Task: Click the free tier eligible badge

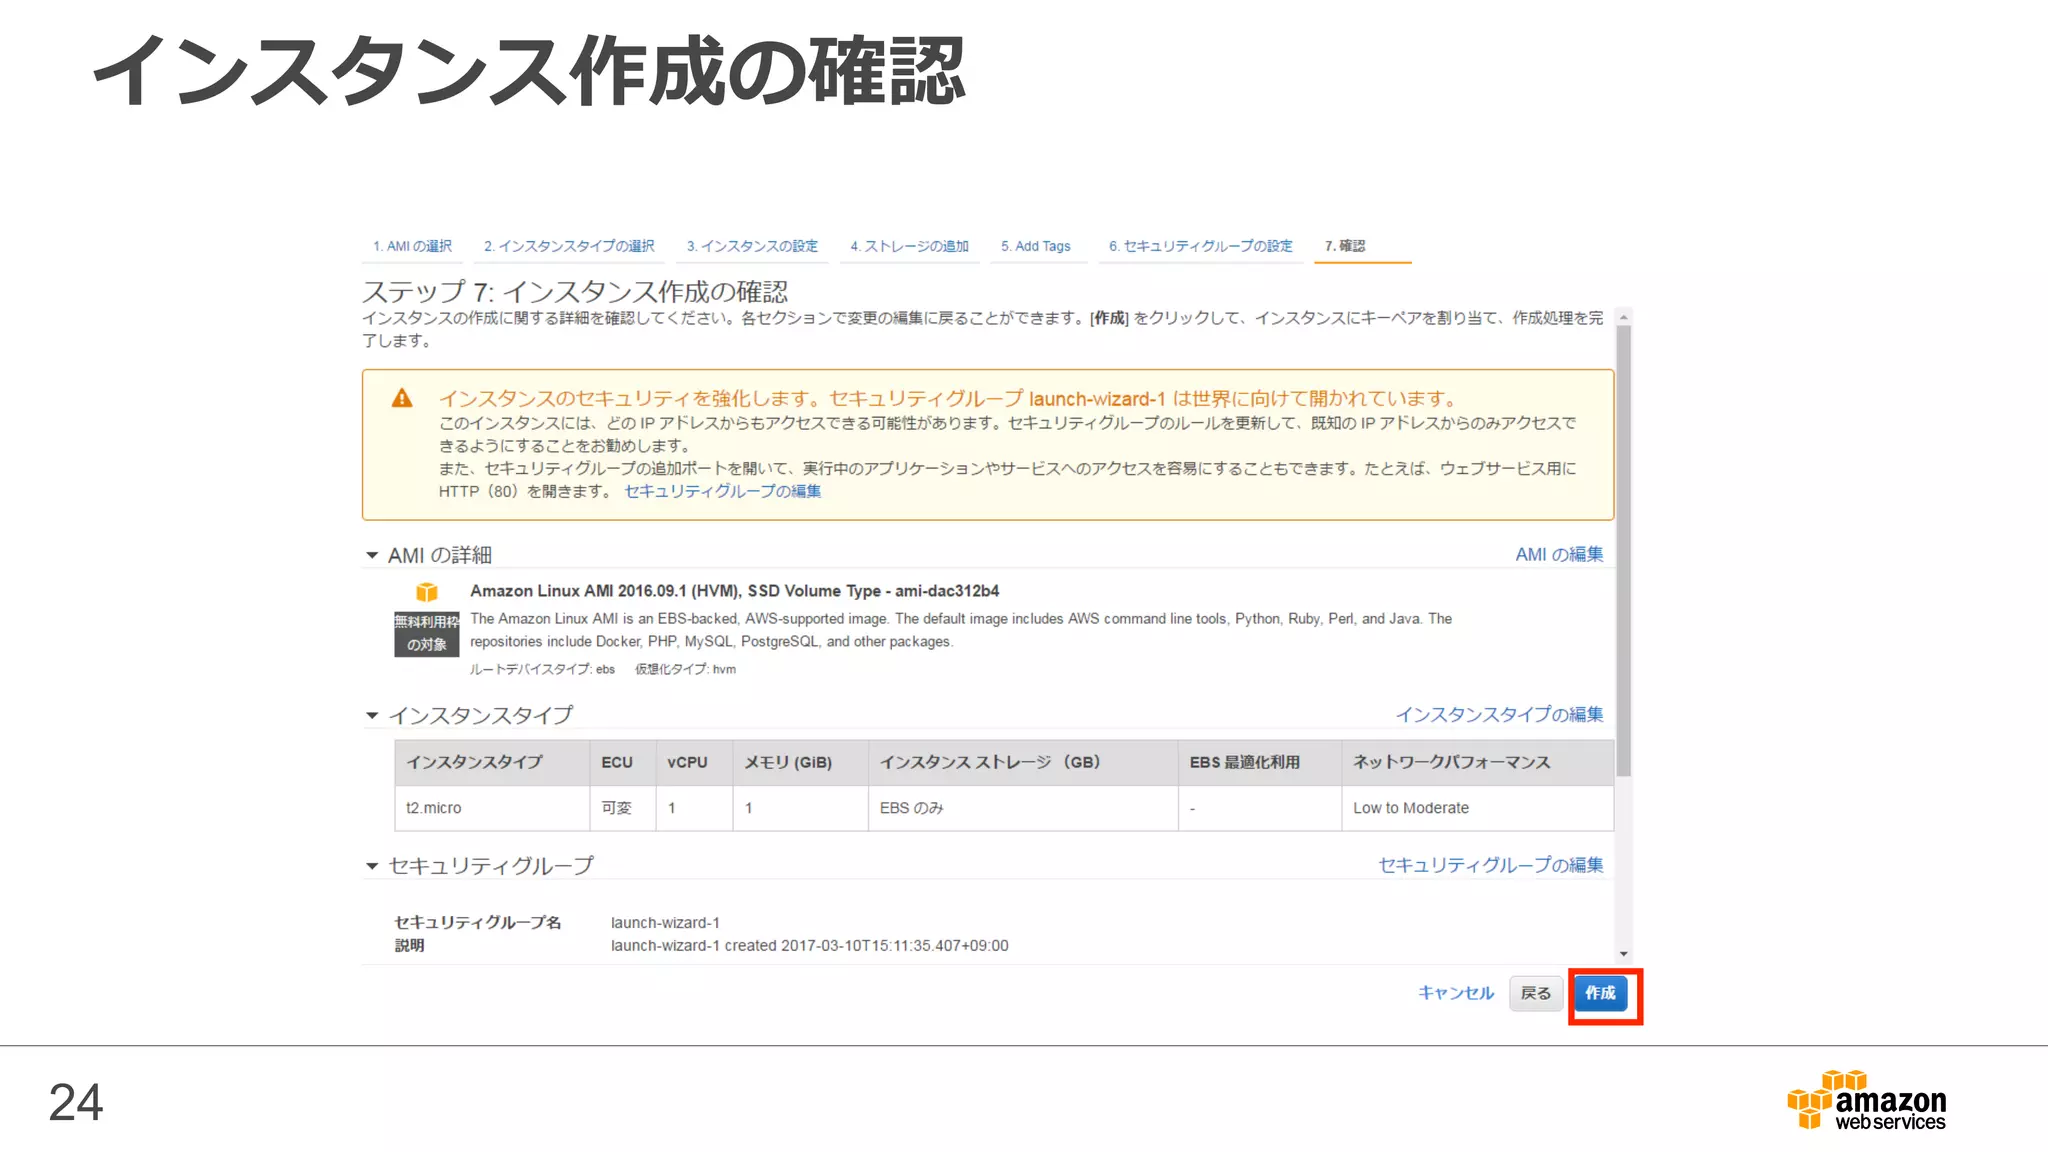Action: pos(427,633)
